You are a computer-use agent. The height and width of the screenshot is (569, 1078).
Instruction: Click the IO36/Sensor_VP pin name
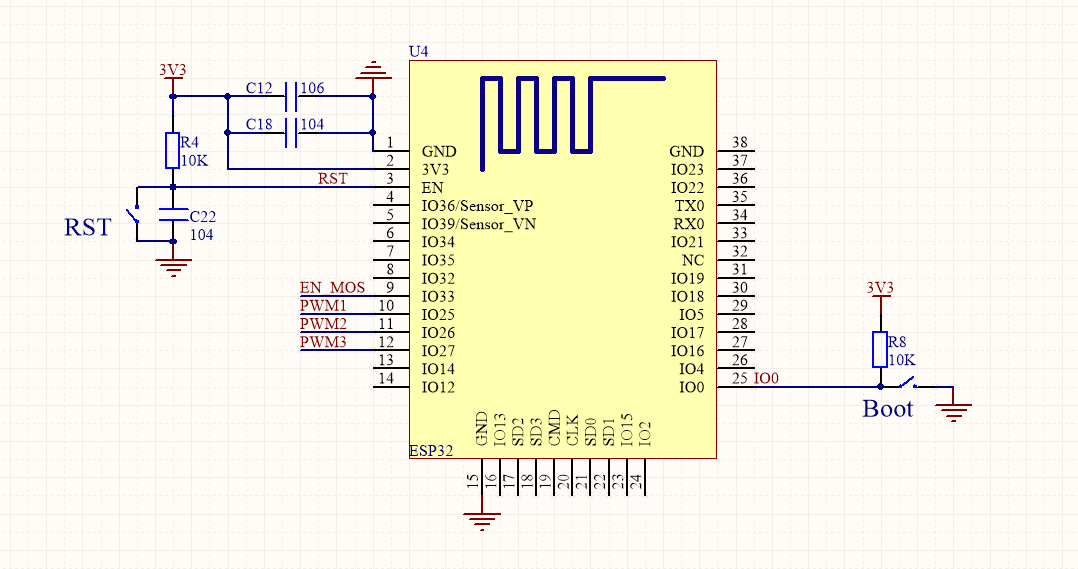477,205
